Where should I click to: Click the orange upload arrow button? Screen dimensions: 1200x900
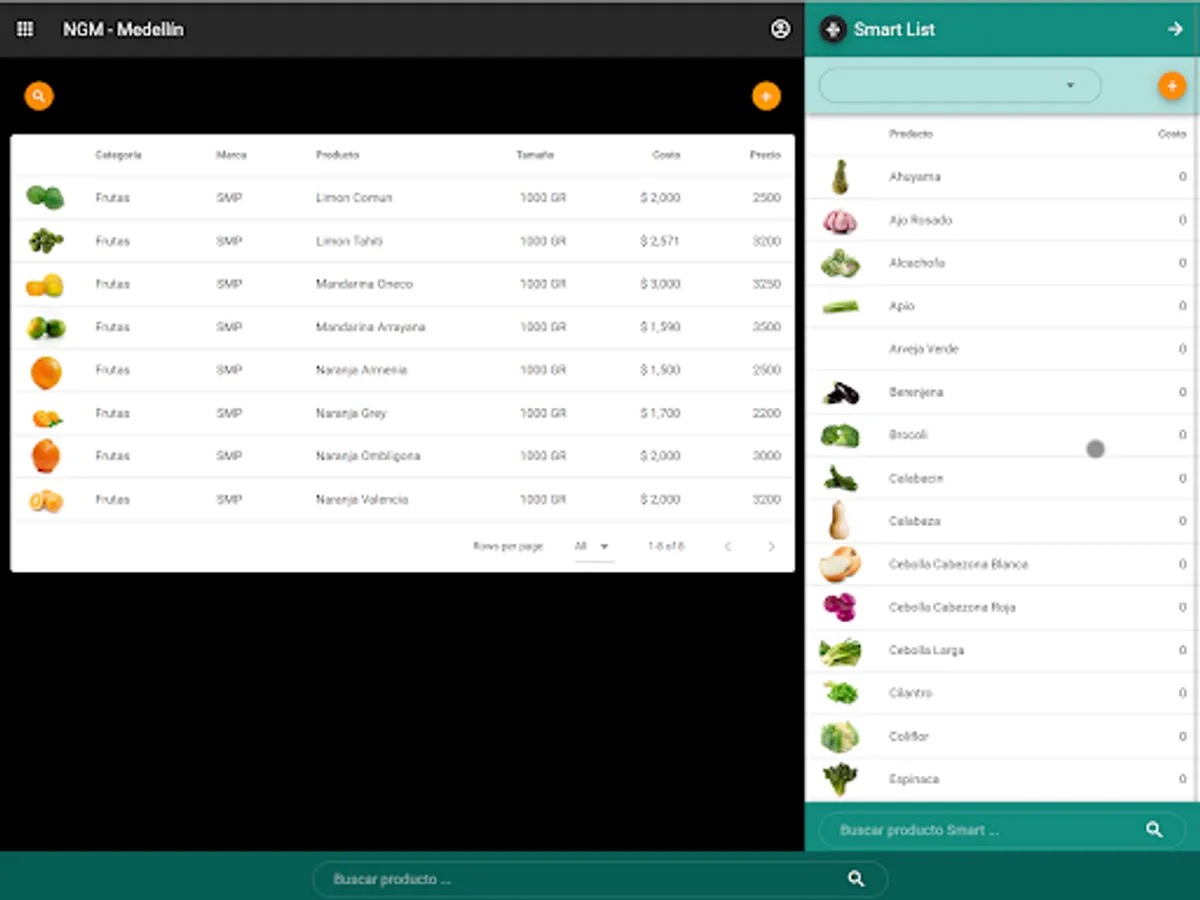(x=766, y=95)
